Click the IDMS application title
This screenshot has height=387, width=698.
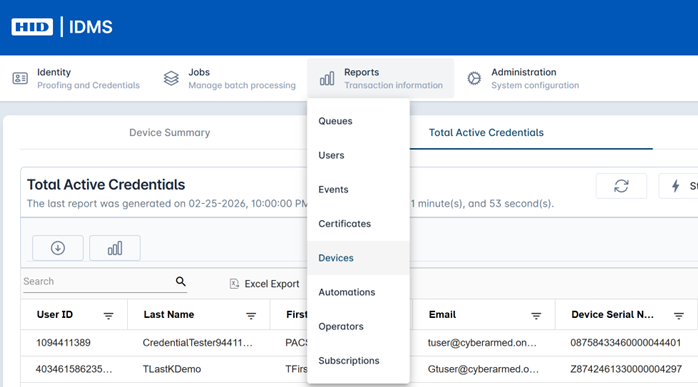pos(90,27)
